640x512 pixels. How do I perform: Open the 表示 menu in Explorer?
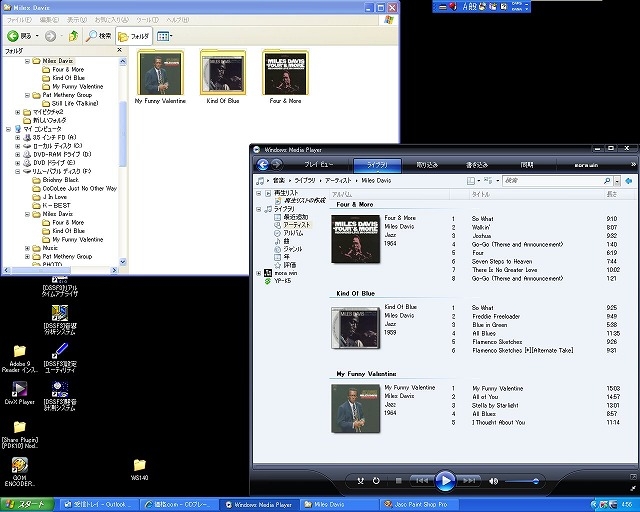click(77, 20)
